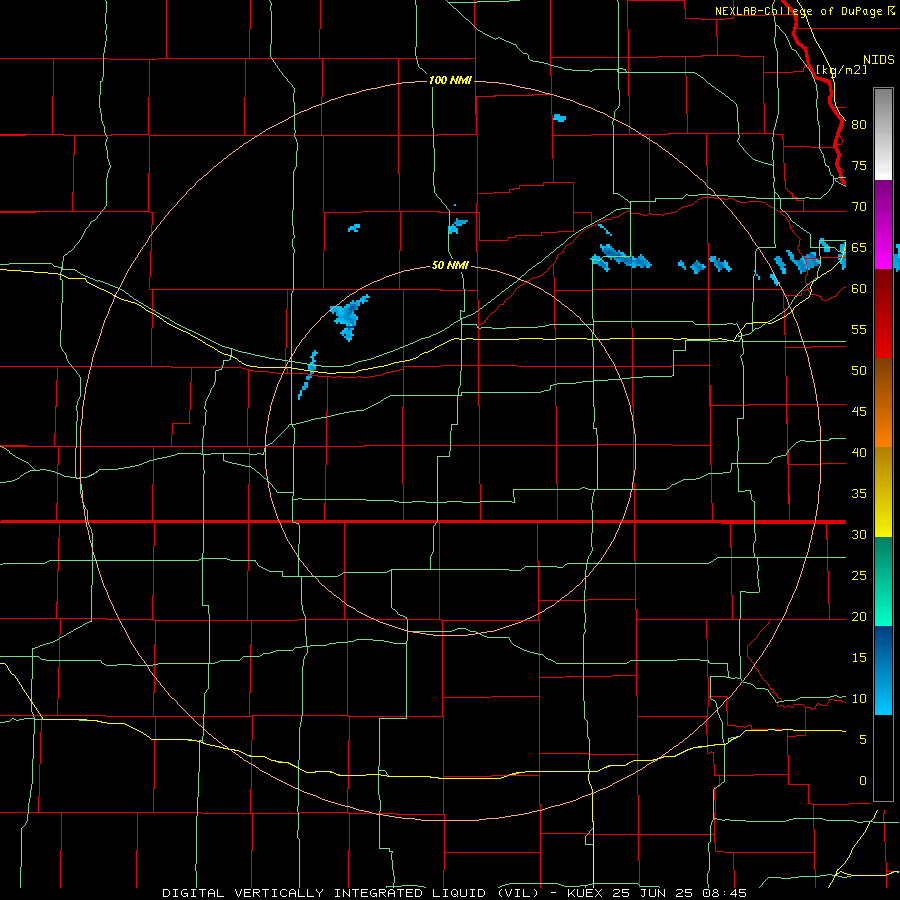The height and width of the screenshot is (900, 900).
Task: Click the 50 value on the VIL scale
Action: click(x=859, y=370)
